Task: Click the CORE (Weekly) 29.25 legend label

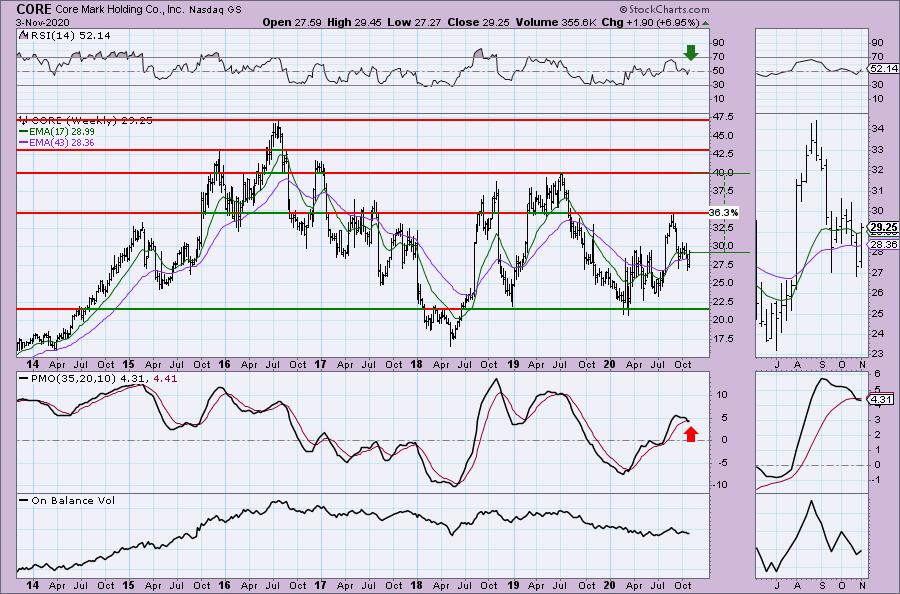Action: (86, 121)
